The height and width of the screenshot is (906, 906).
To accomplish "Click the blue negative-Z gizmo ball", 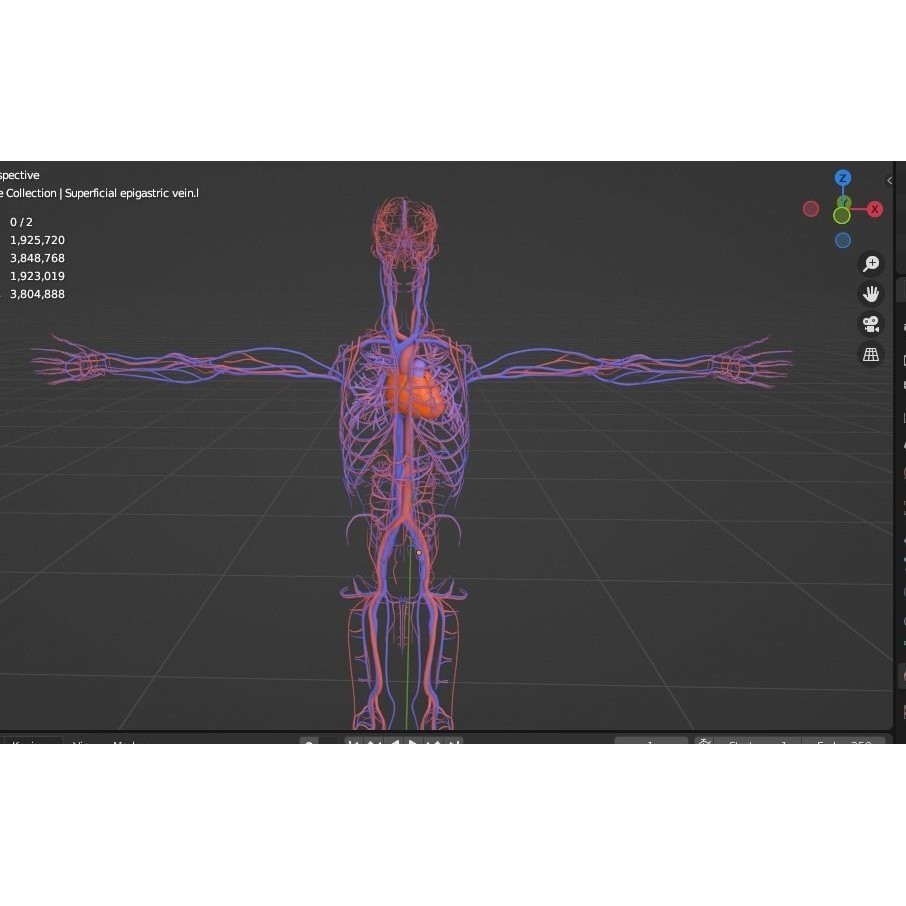I will tap(843, 240).
